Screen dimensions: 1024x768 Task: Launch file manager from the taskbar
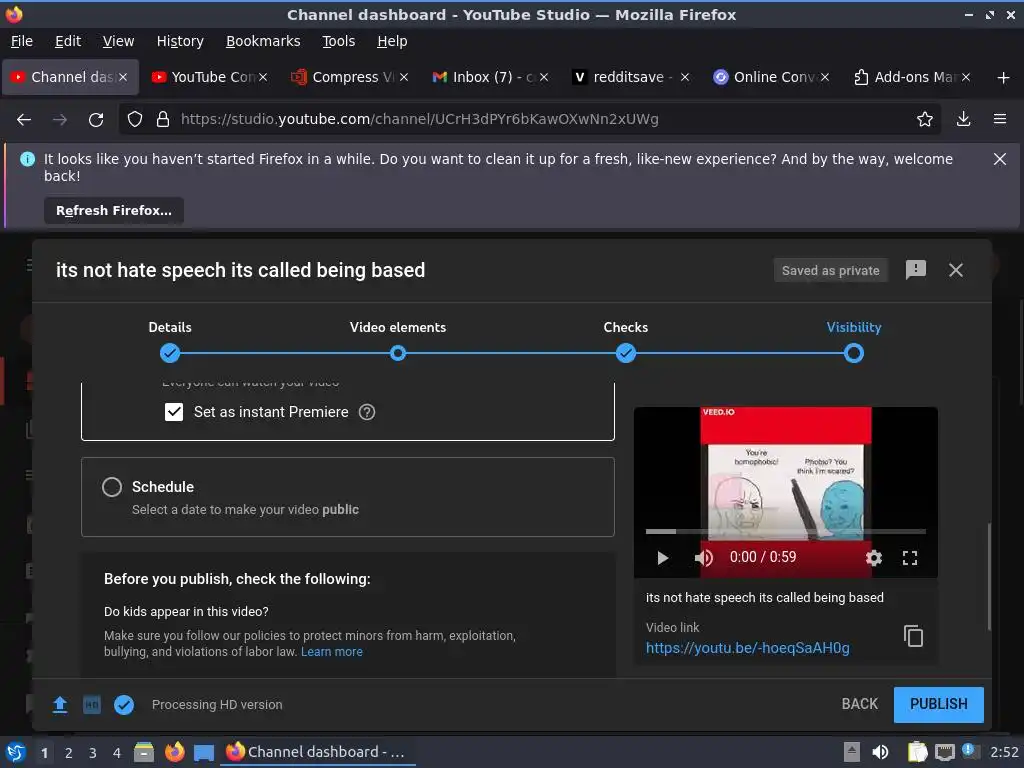point(144,752)
